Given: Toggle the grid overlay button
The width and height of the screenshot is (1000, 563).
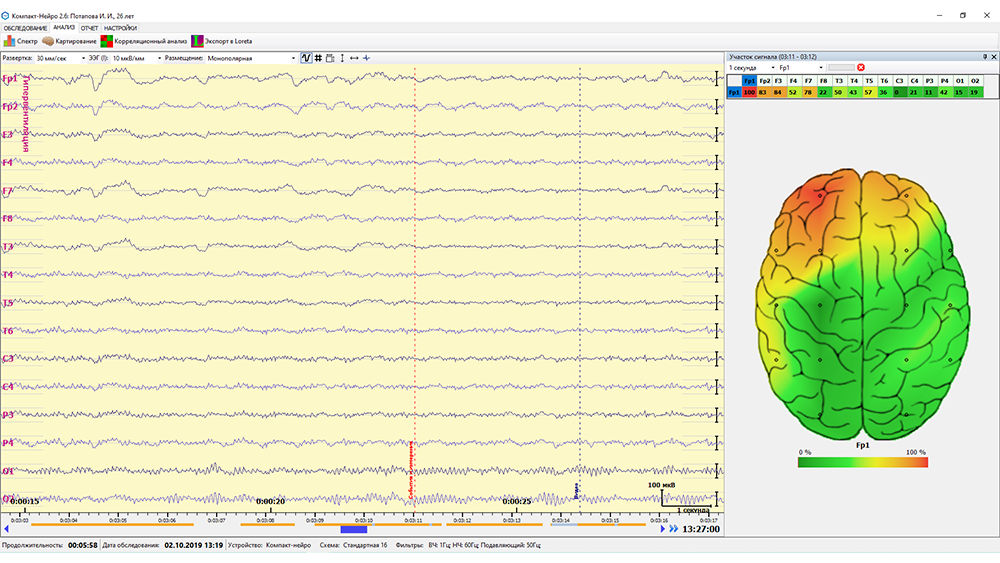Looking at the screenshot, I should pyautogui.click(x=318, y=58).
